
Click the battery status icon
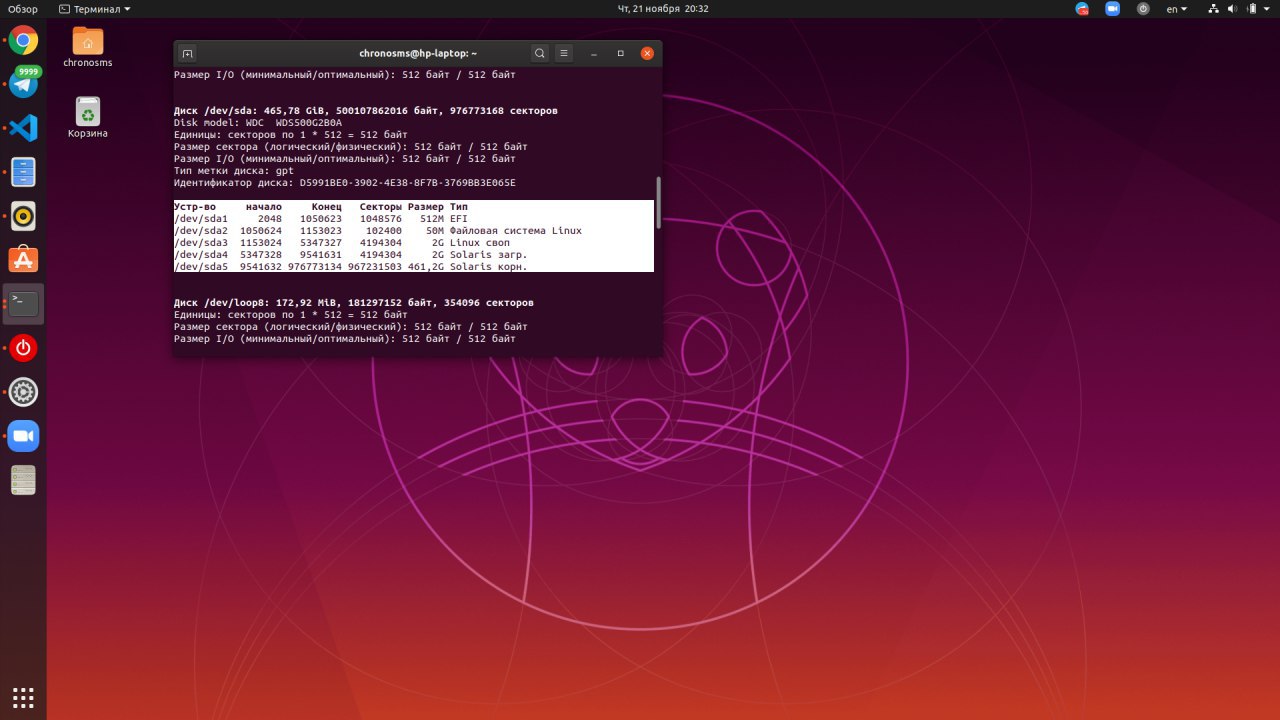1254,8
